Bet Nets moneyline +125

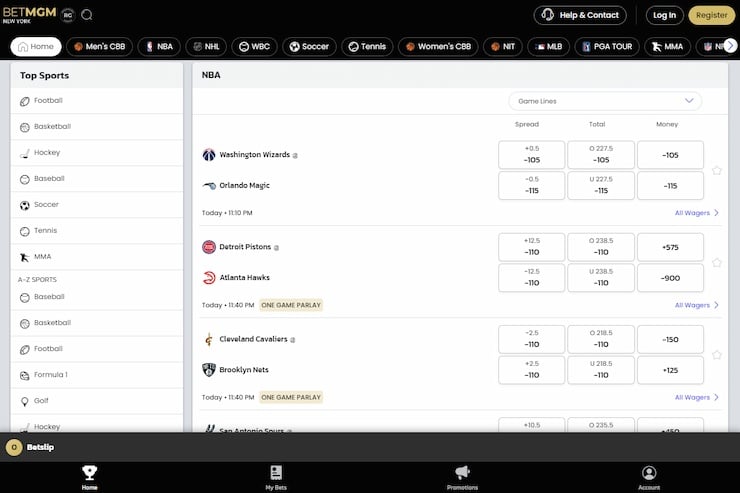click(x=670, y=370)
